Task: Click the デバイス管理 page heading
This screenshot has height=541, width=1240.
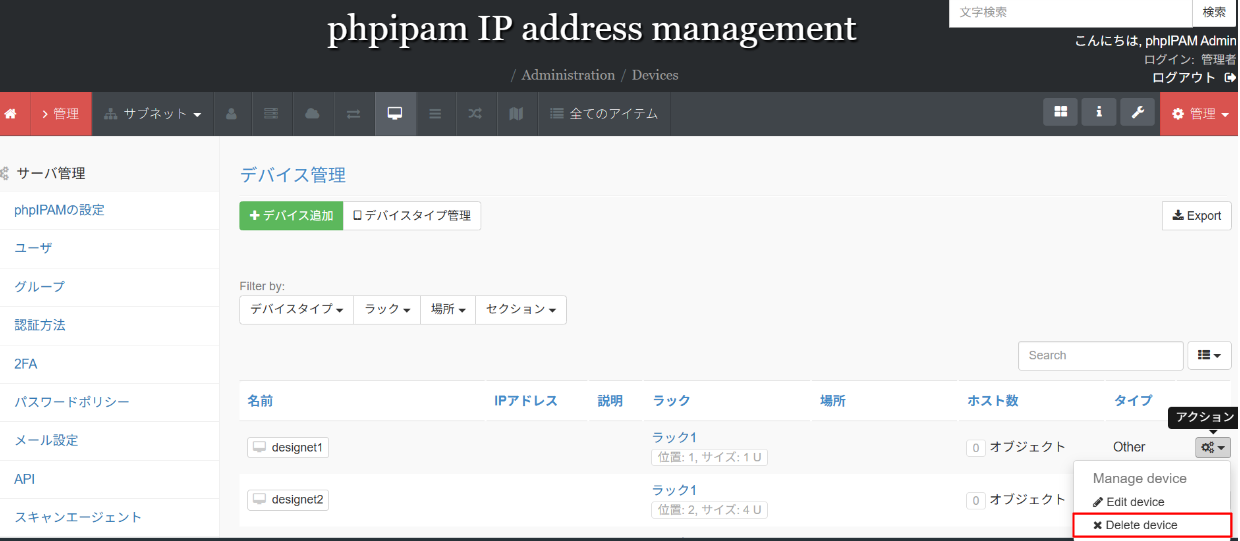Action: (293, 175)
